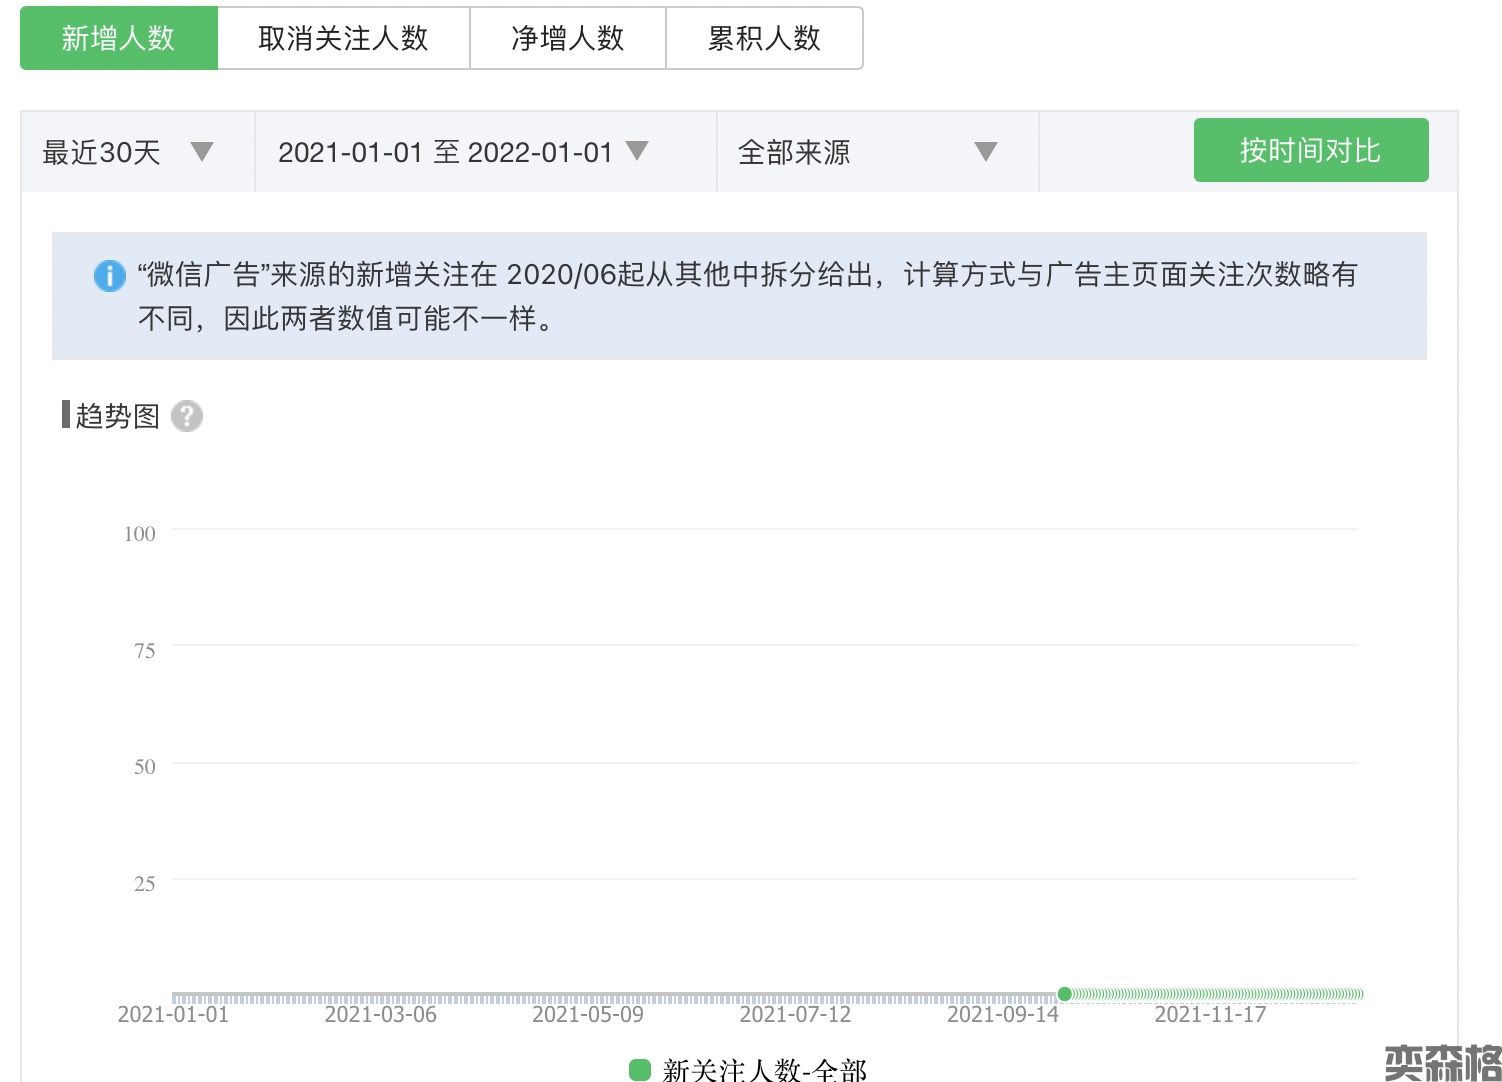Click the gray chart baseline above 2021-05-09
1502x1082 pixels.
pyautogui.click(x=588, y=997)
